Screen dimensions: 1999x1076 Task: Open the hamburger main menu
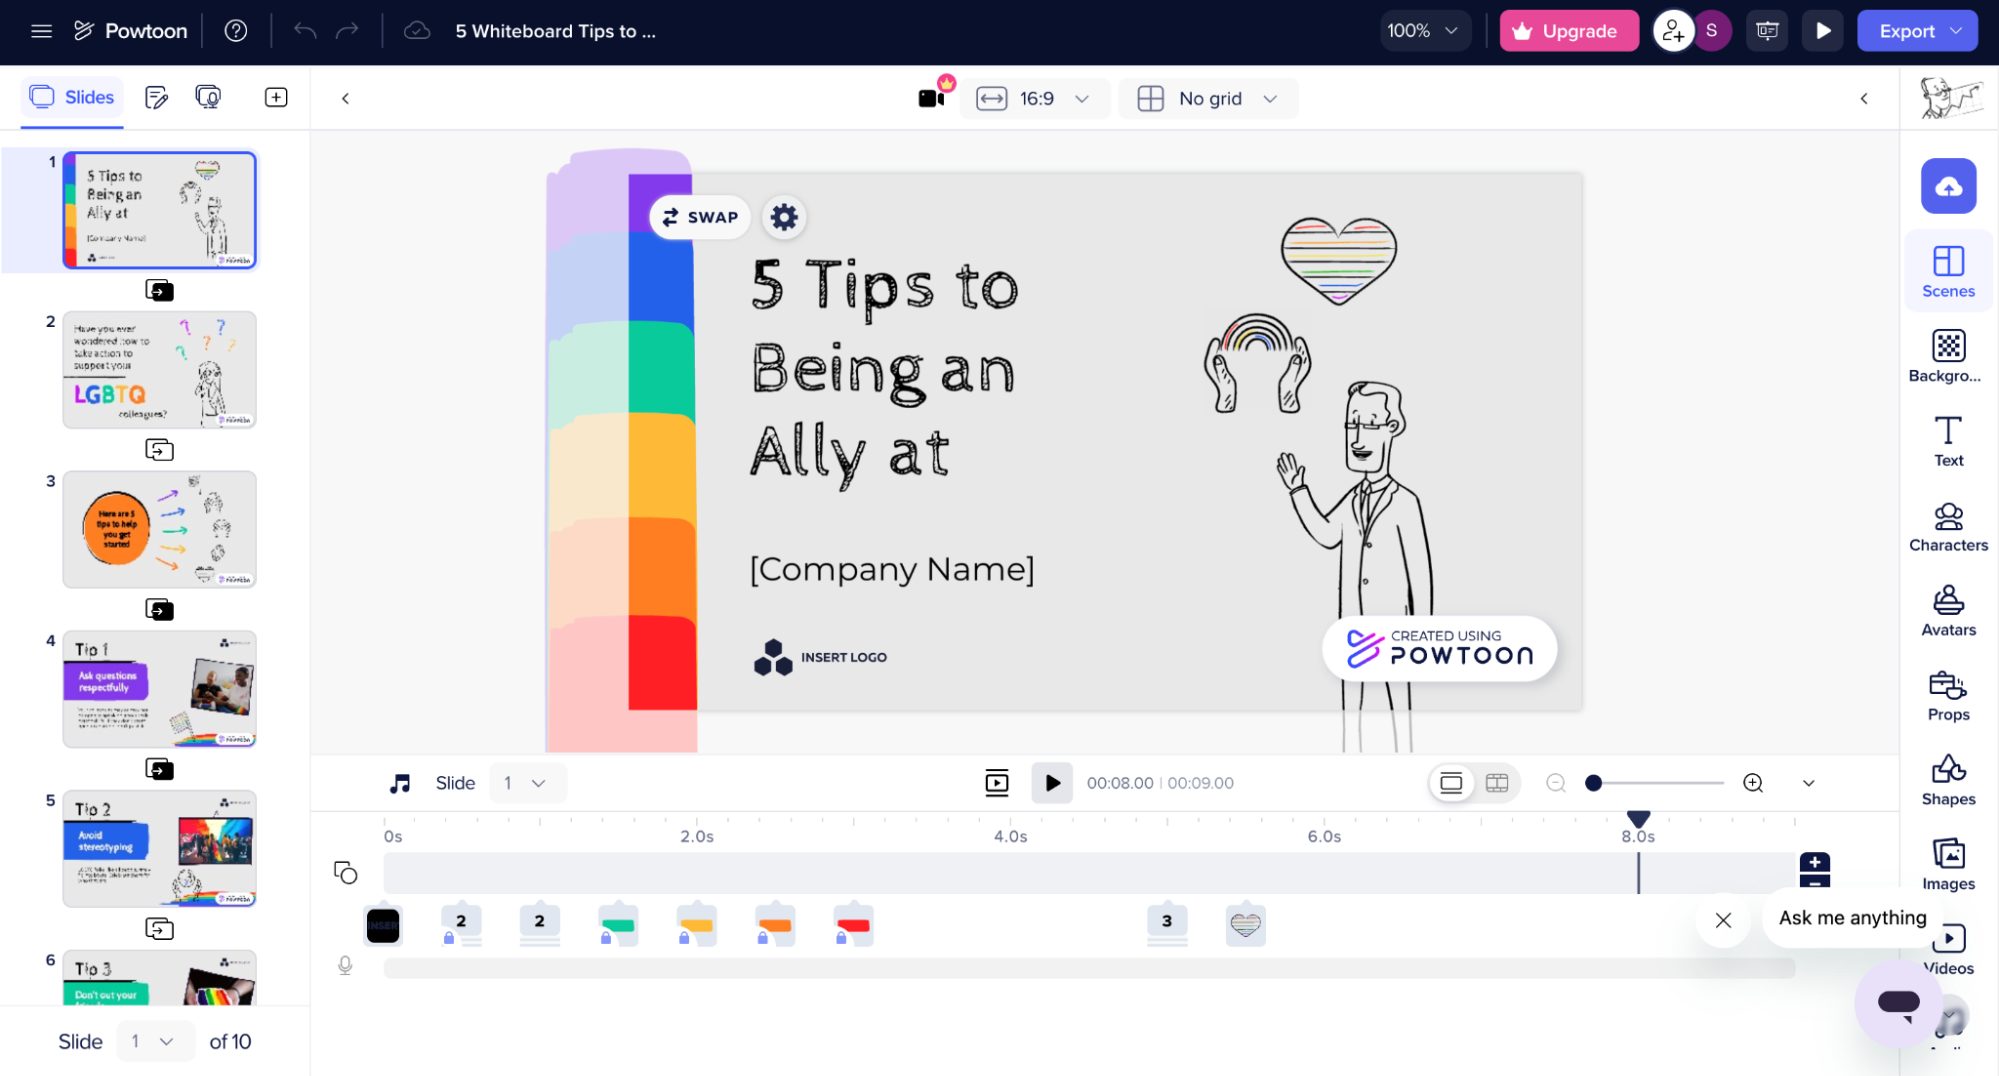click(x=41, y=31)
